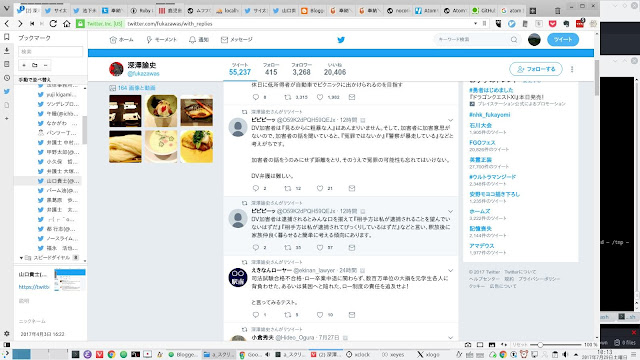640x360 pixels.
Task: Add a new web panel
Action: (x=7, y=118)
